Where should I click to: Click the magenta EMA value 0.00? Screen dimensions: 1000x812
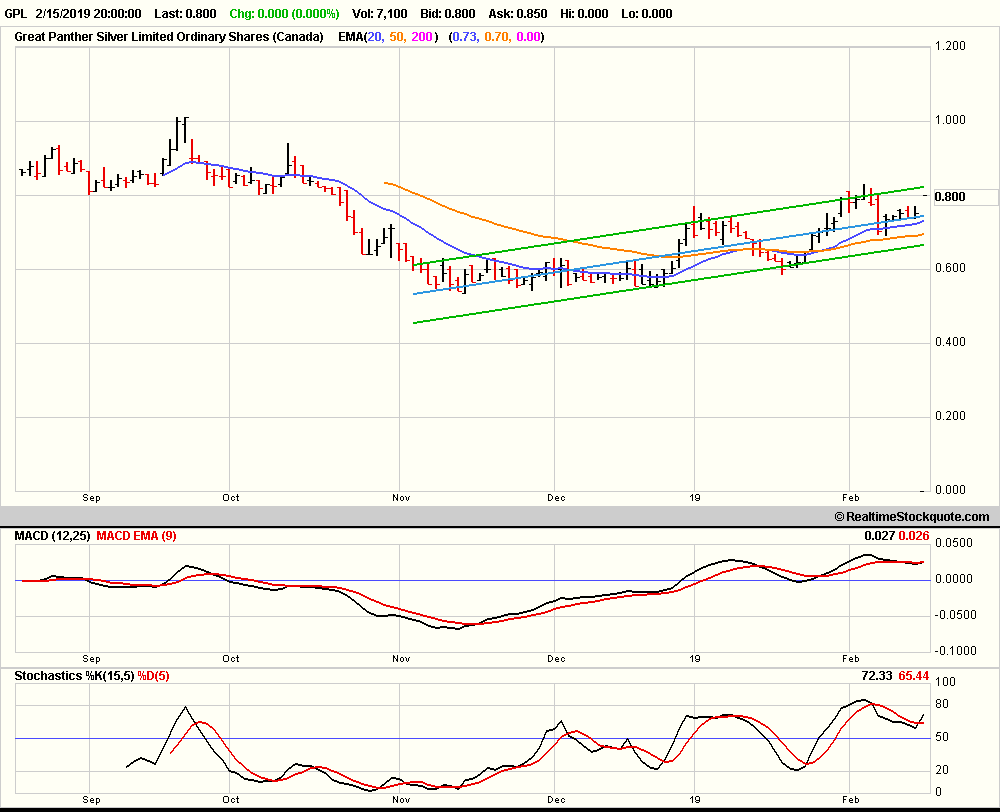click(x=528, y=36)
